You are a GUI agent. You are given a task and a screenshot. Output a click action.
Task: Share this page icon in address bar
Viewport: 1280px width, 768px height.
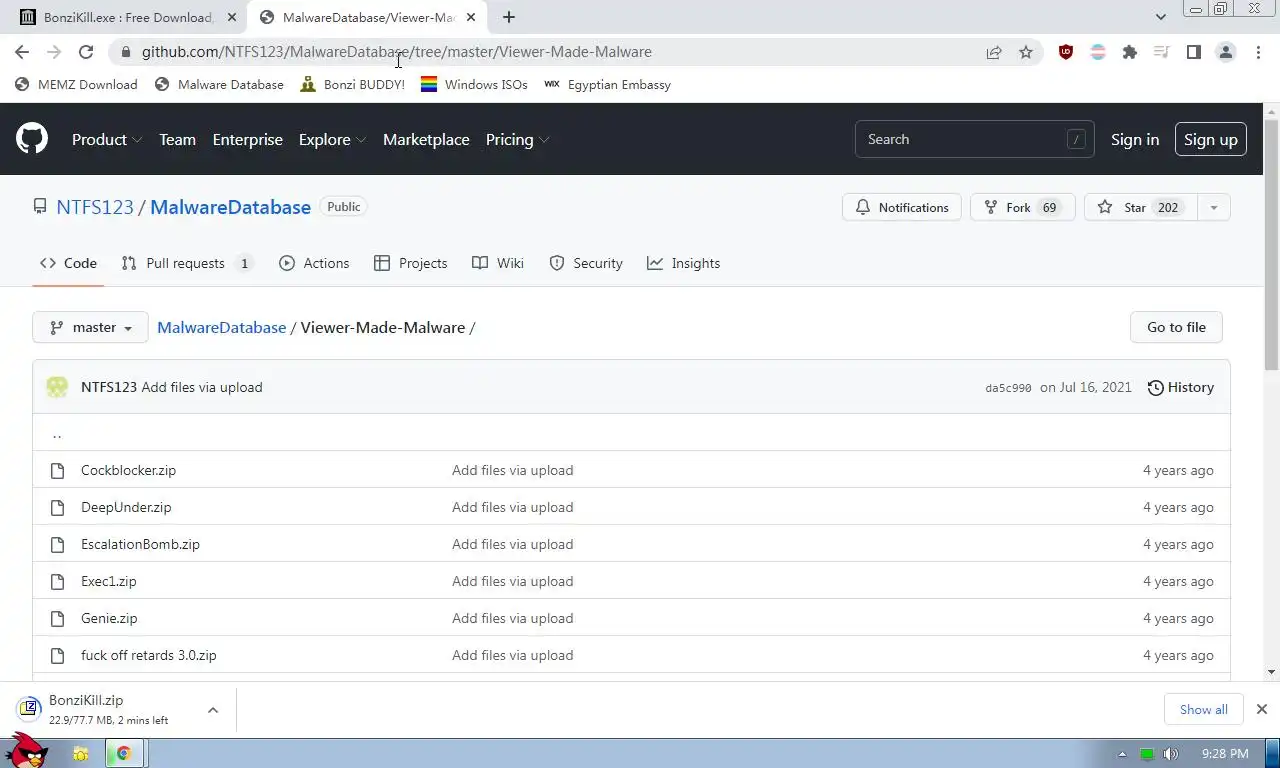pos(994,52)
